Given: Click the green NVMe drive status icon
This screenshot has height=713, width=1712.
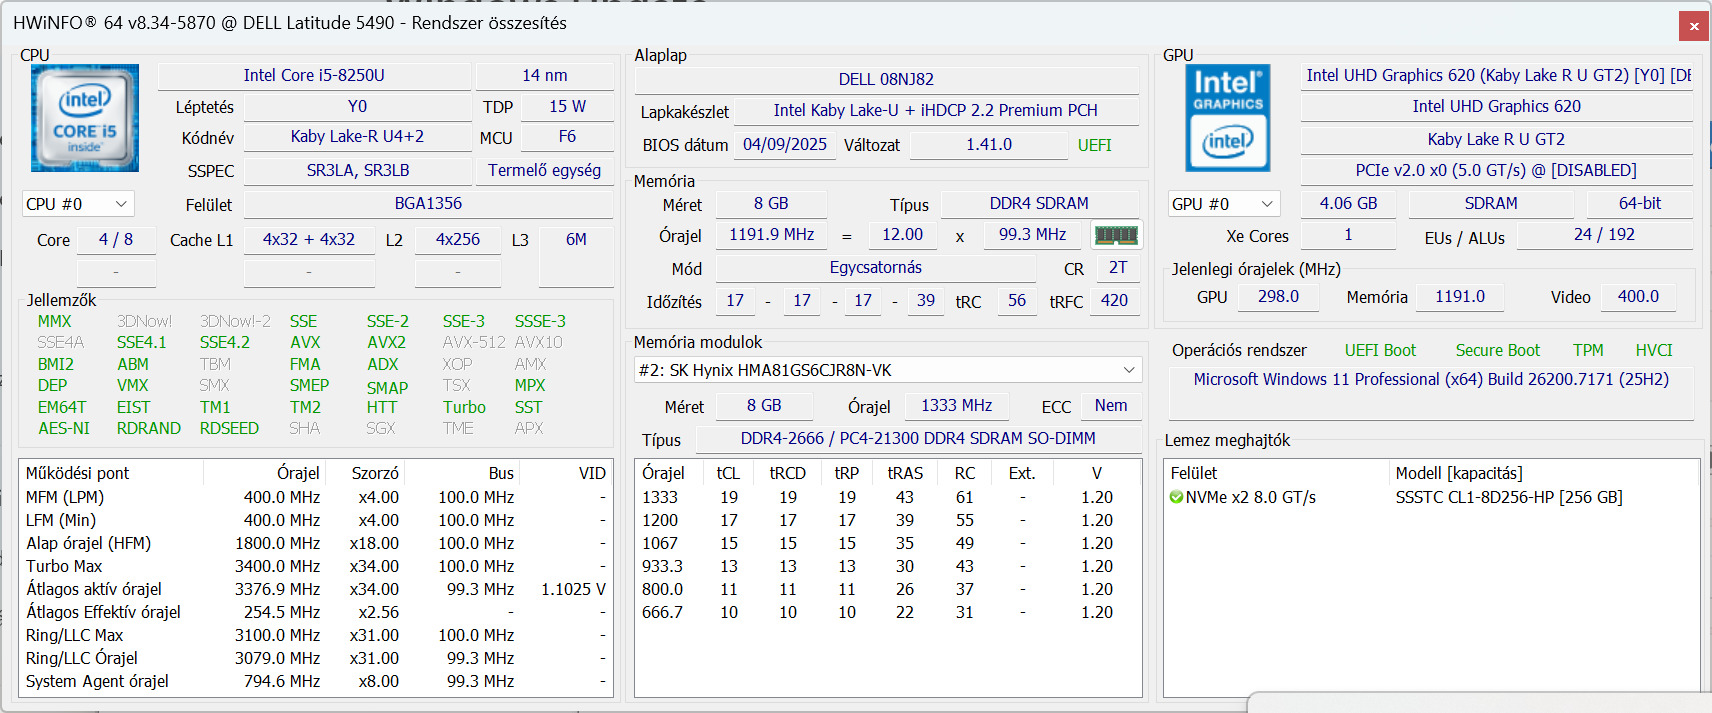Looking at the screenshot, I should [x=1176, y=498].
